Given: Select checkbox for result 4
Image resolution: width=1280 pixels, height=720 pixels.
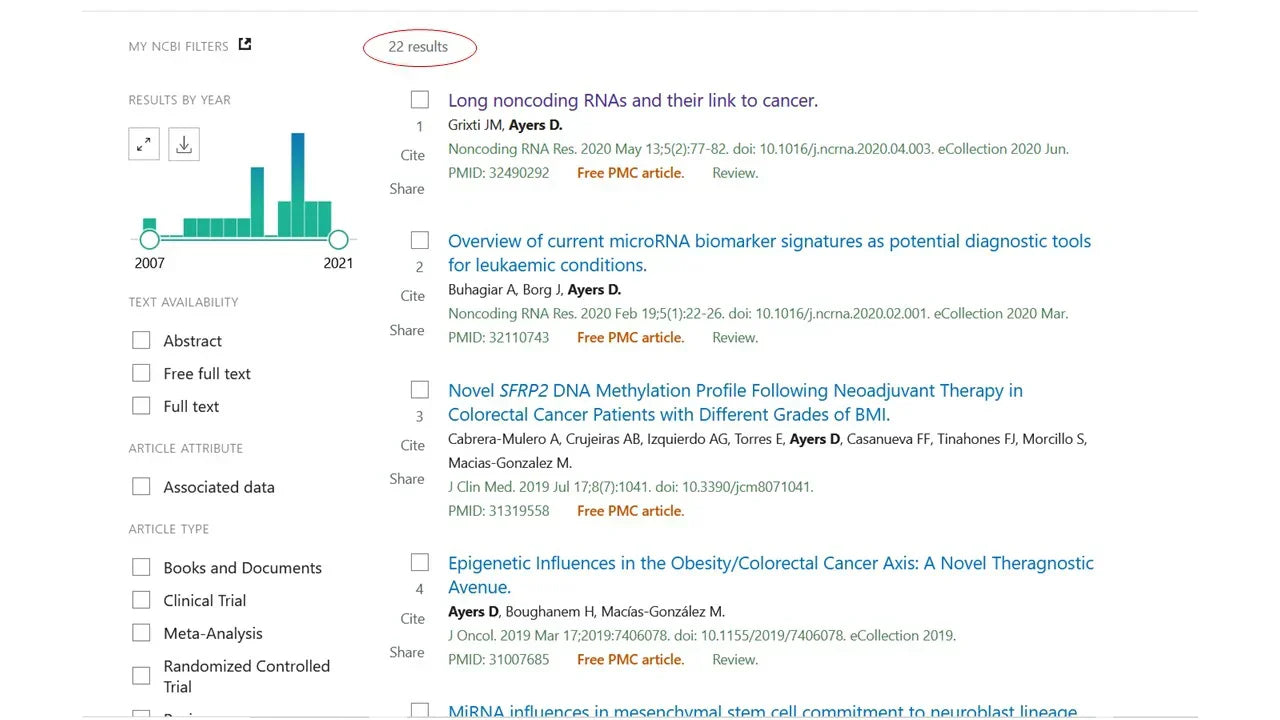Looking at the screenshot, I should pos(420,562).
